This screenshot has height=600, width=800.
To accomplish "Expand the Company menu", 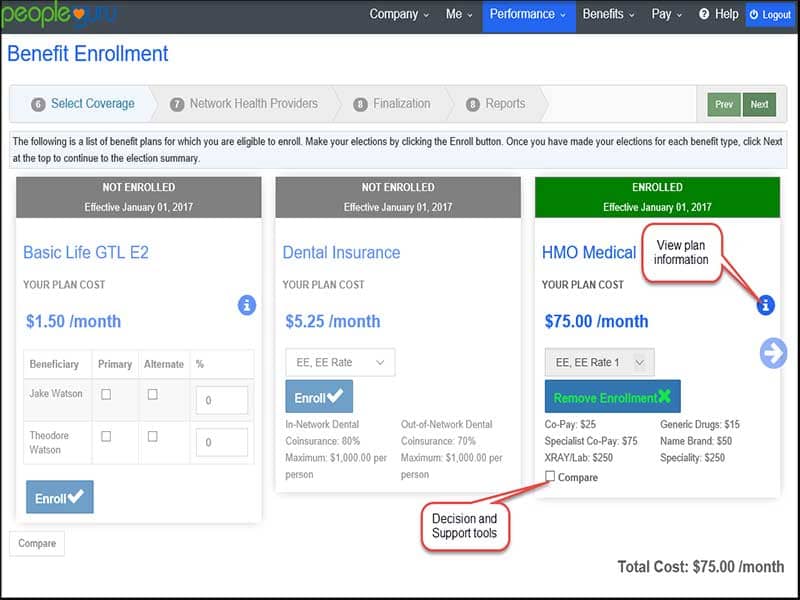I will [x=399, y=15].
